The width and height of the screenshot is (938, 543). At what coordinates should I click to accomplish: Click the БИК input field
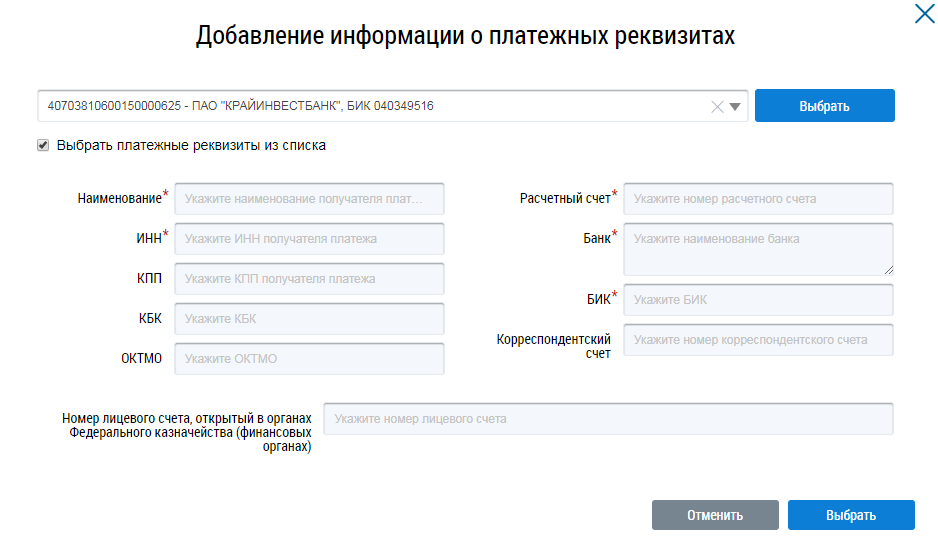tap(758, 299)
